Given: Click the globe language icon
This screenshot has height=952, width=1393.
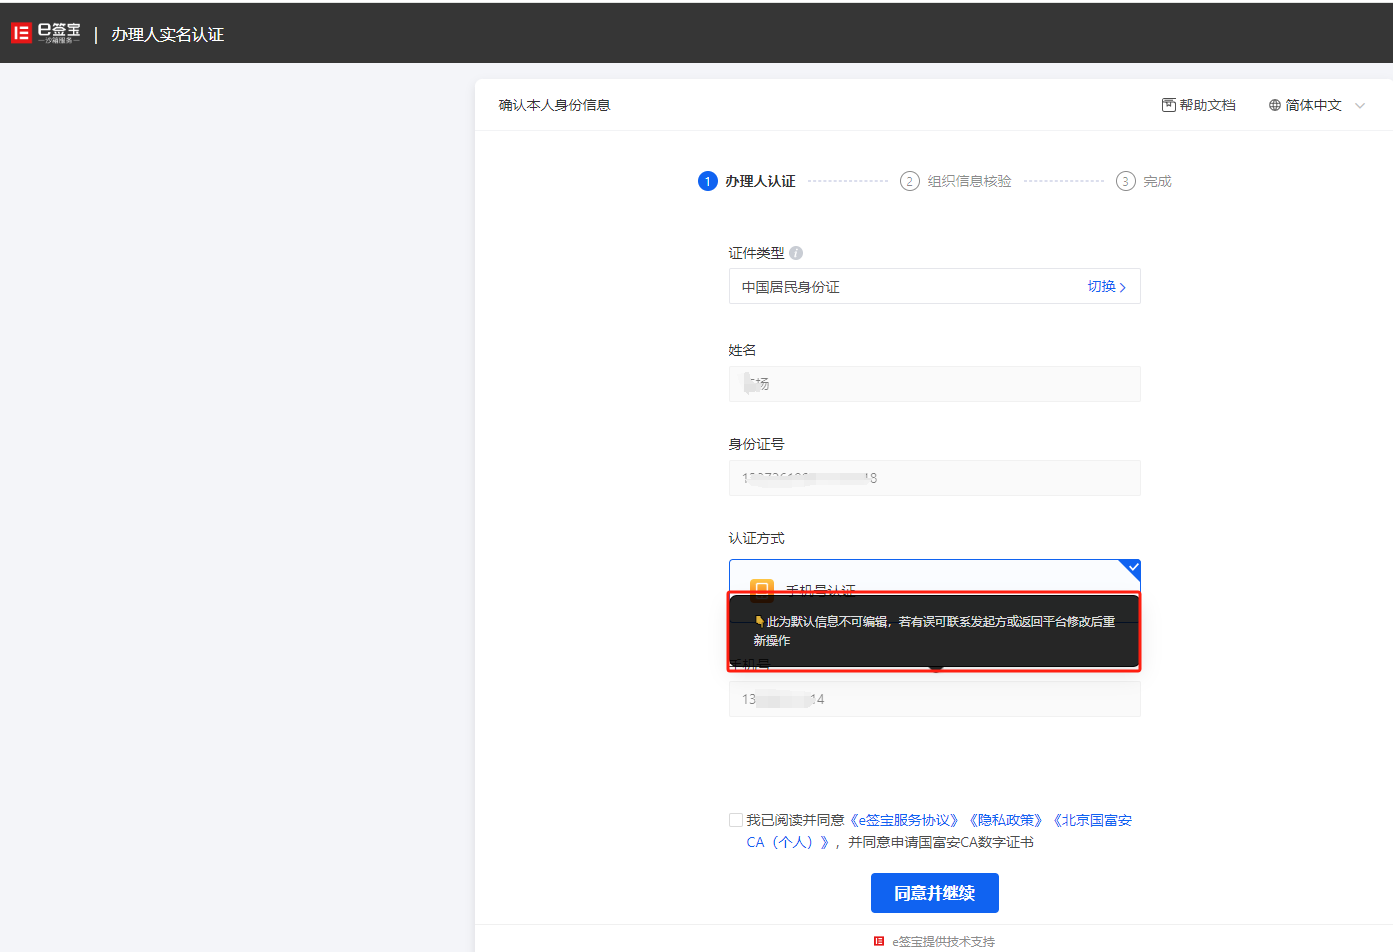Looking at the screenshot, I should (x=1274, y=105).
